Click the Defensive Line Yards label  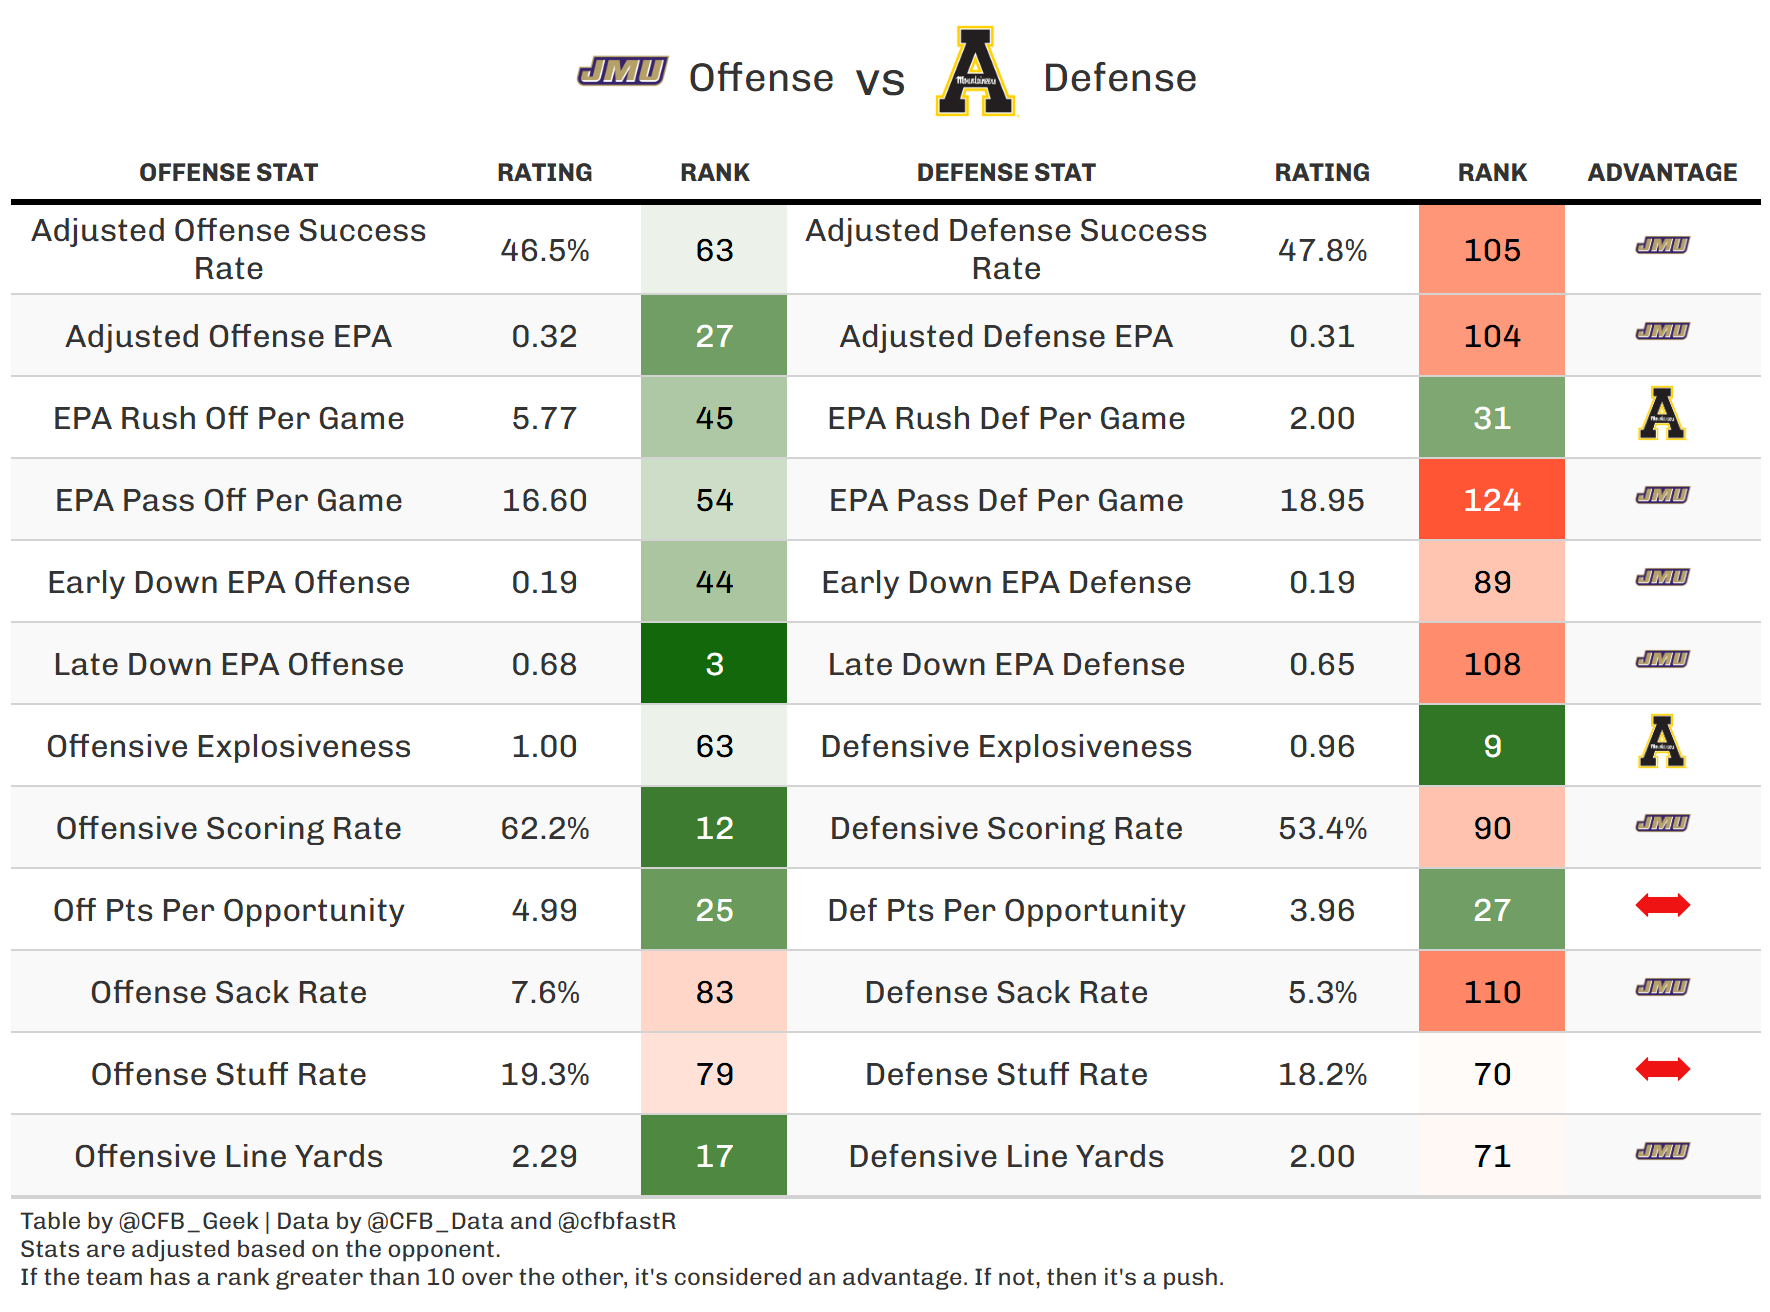pyautogui.click(x=1006, y=1156)
